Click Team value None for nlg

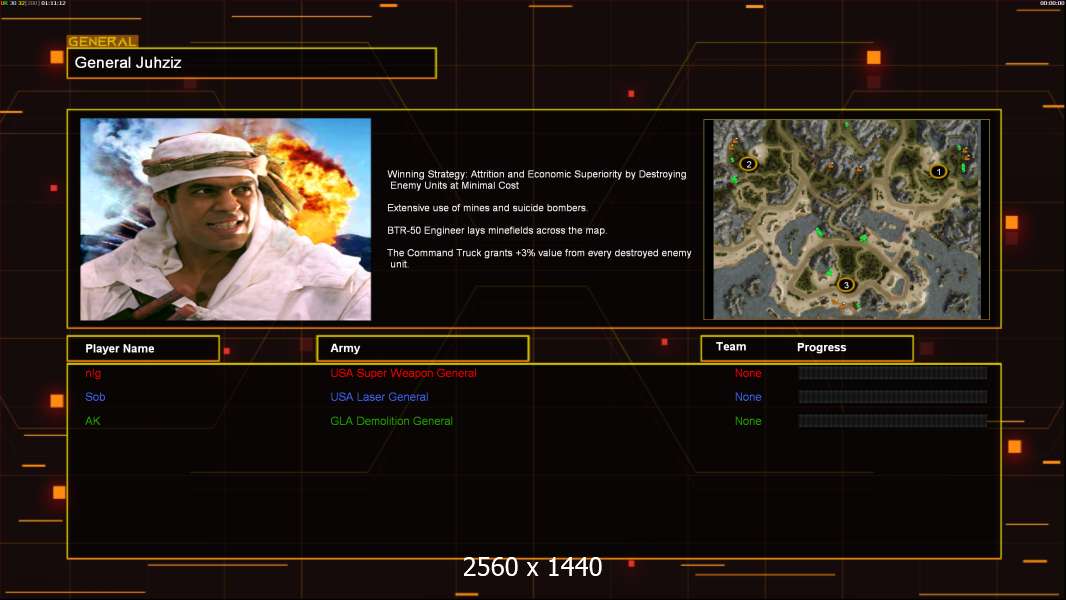[748, 373]
